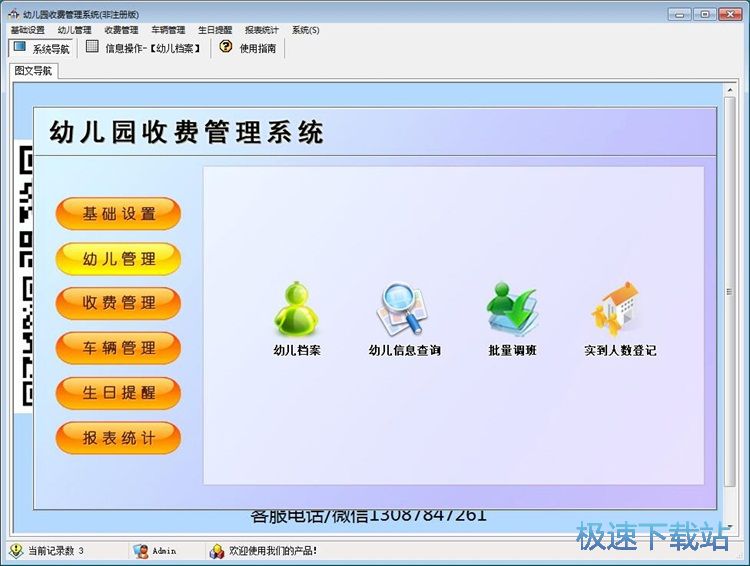750x566 pixels.
Task: Maximize the application window
Action: click(x=705, y=14)
